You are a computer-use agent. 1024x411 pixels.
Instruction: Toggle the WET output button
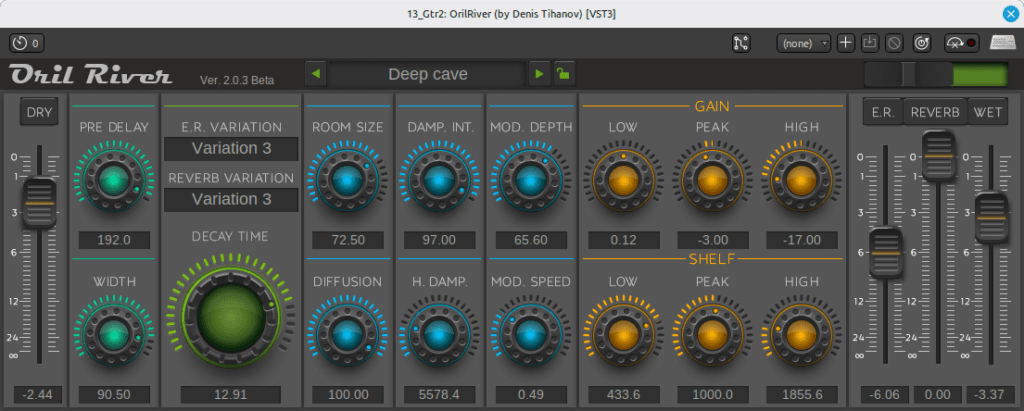click(x=988, y=112)
